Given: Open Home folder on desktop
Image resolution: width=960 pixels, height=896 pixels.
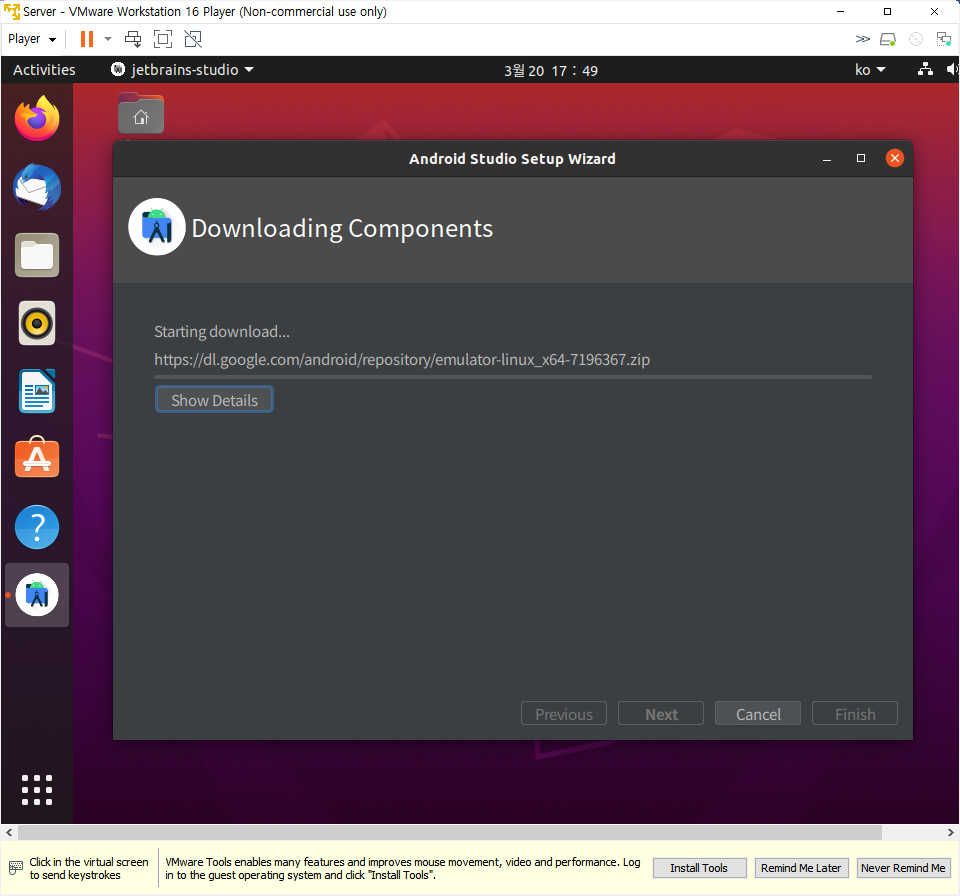Looking at the screenshot, I should (141, 113).
